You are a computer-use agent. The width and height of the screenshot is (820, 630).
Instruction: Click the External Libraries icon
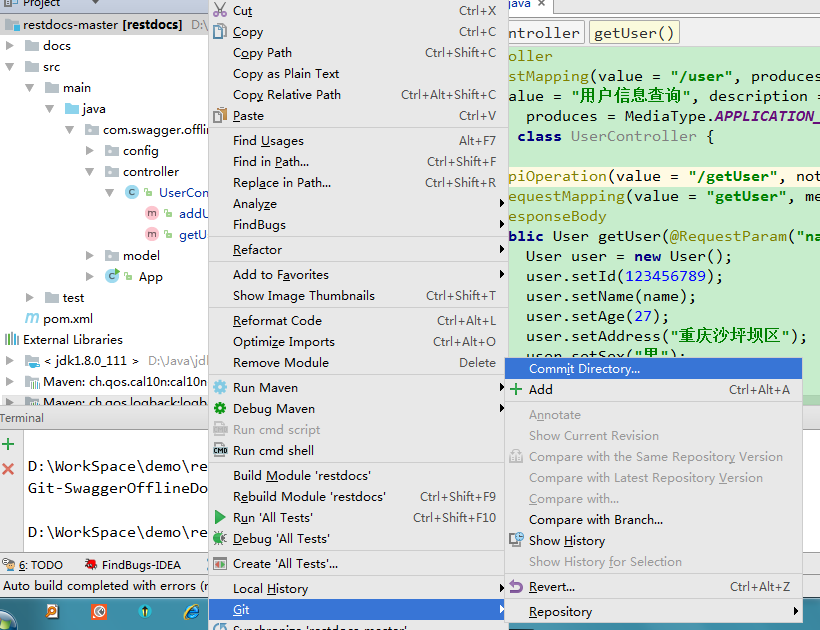(x=12, y=339)
